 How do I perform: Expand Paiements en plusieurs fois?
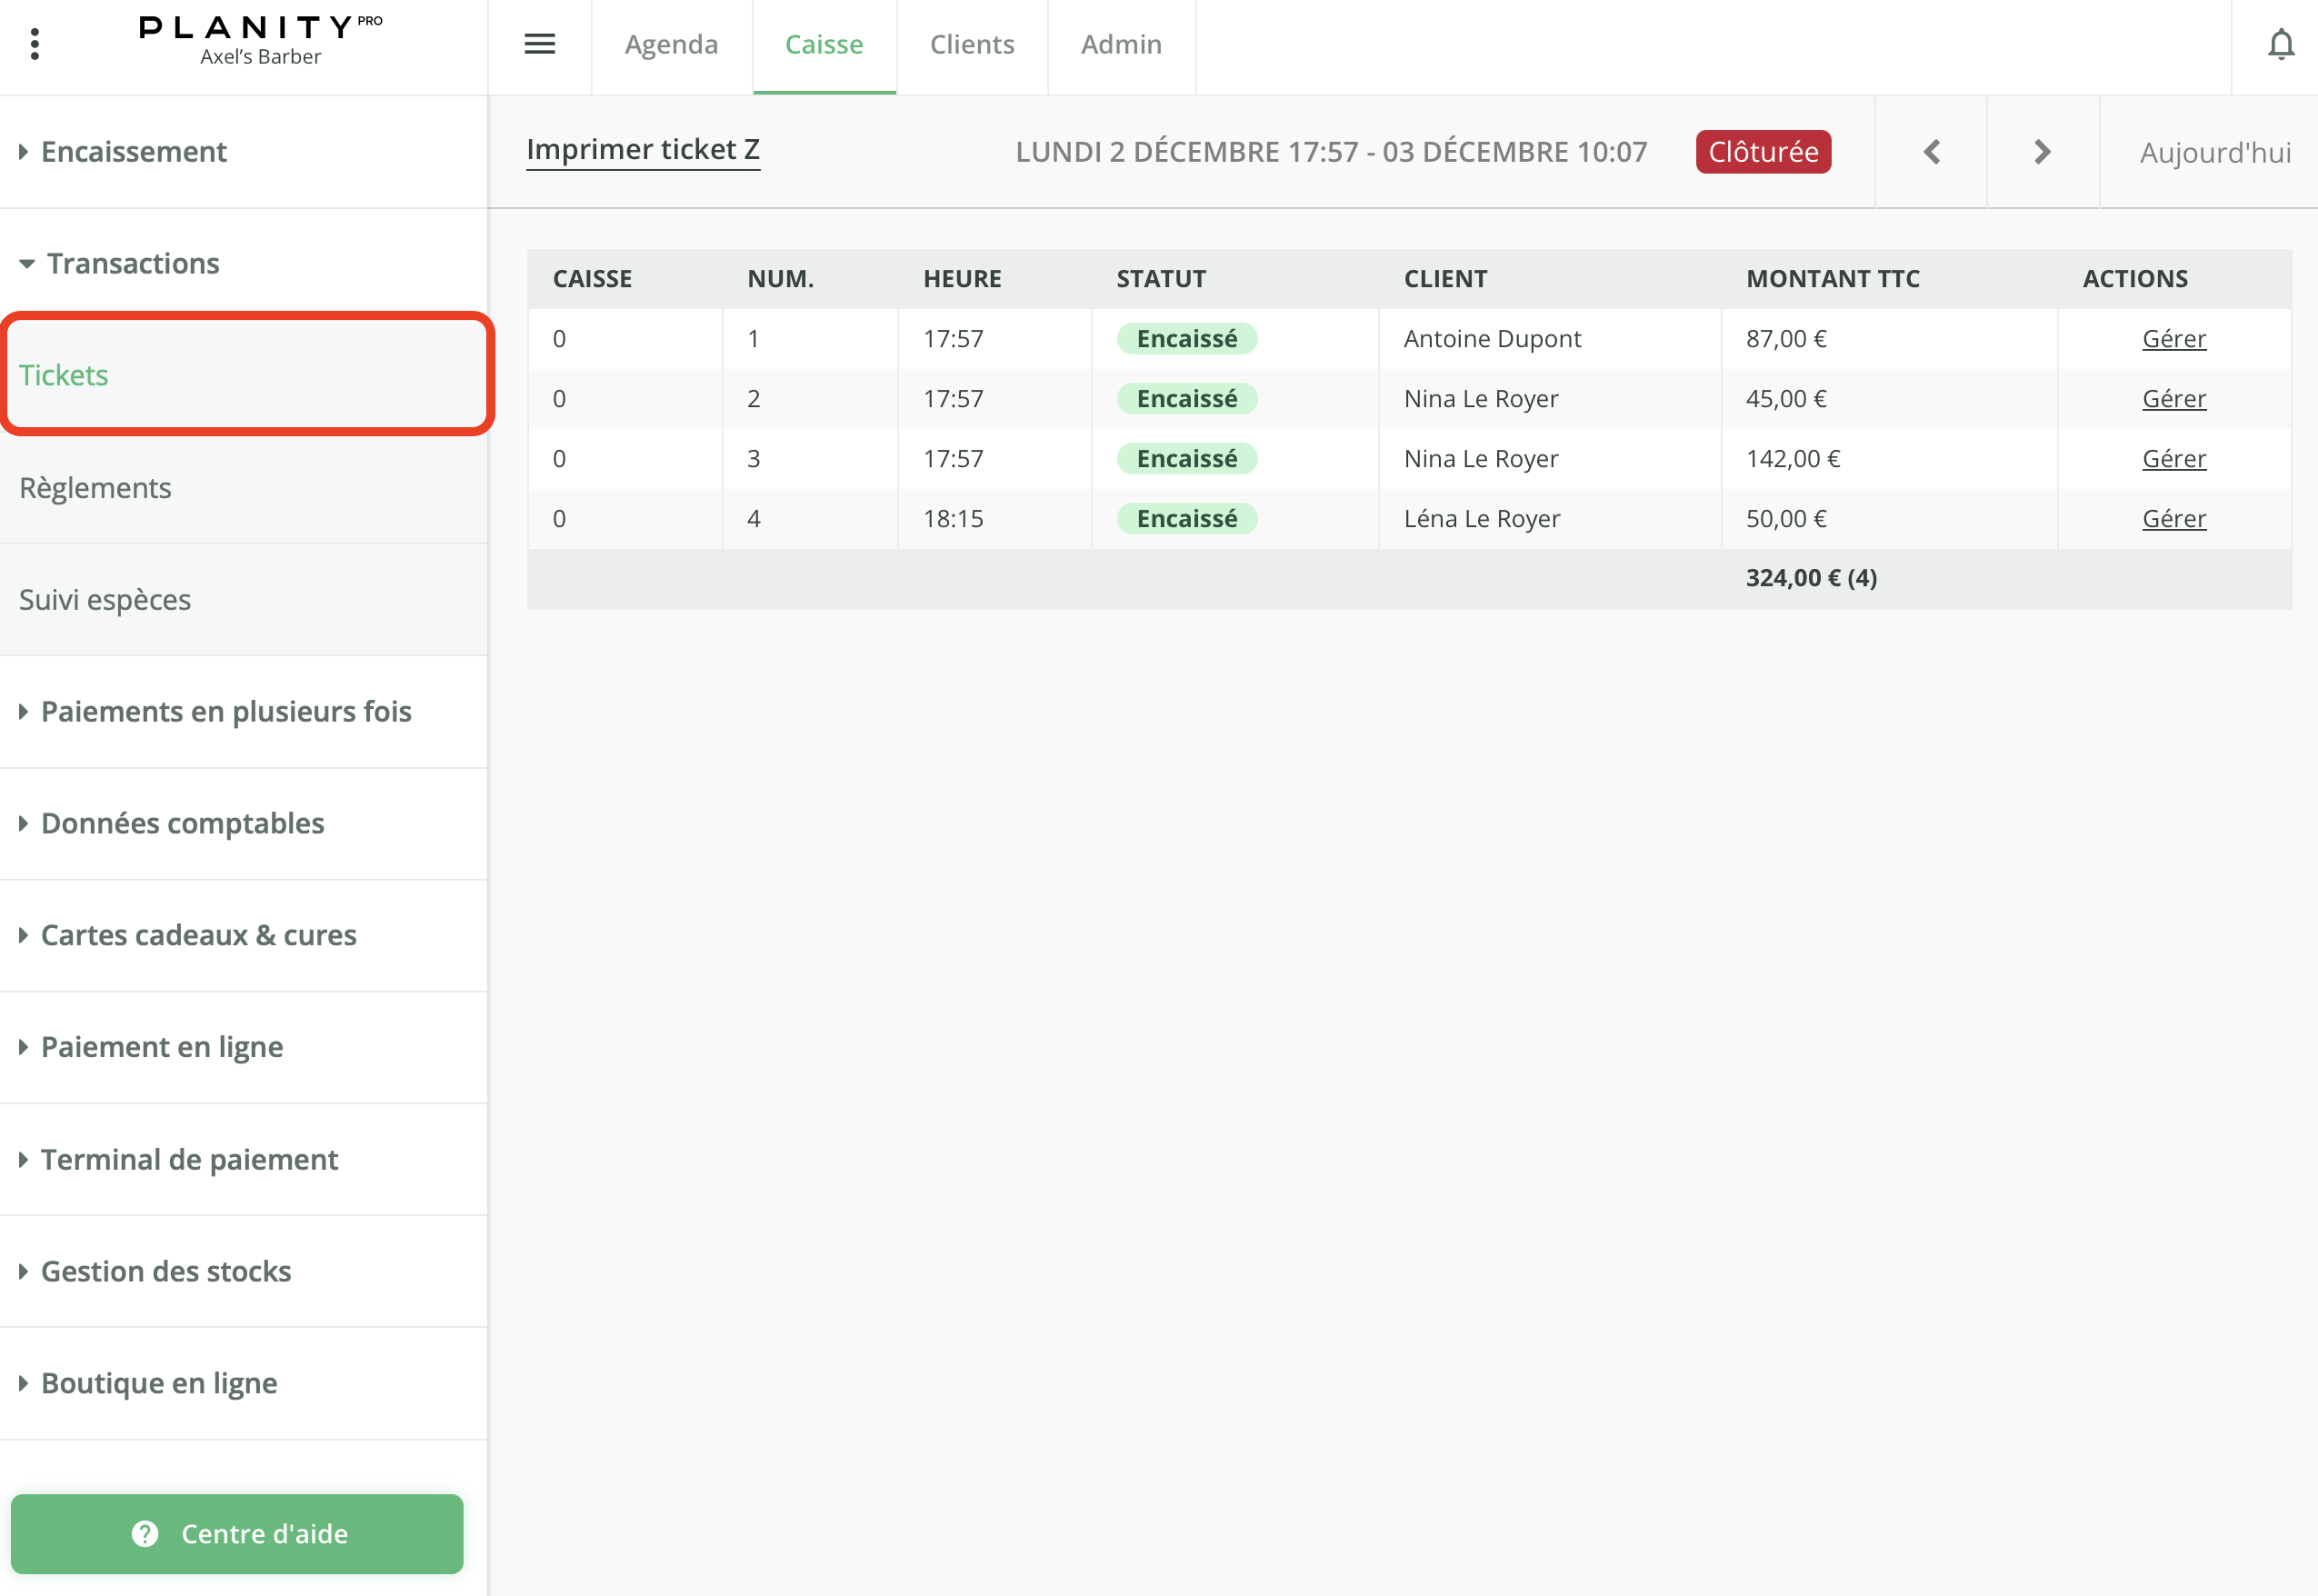pyautogui.click(x=226, y=712)
